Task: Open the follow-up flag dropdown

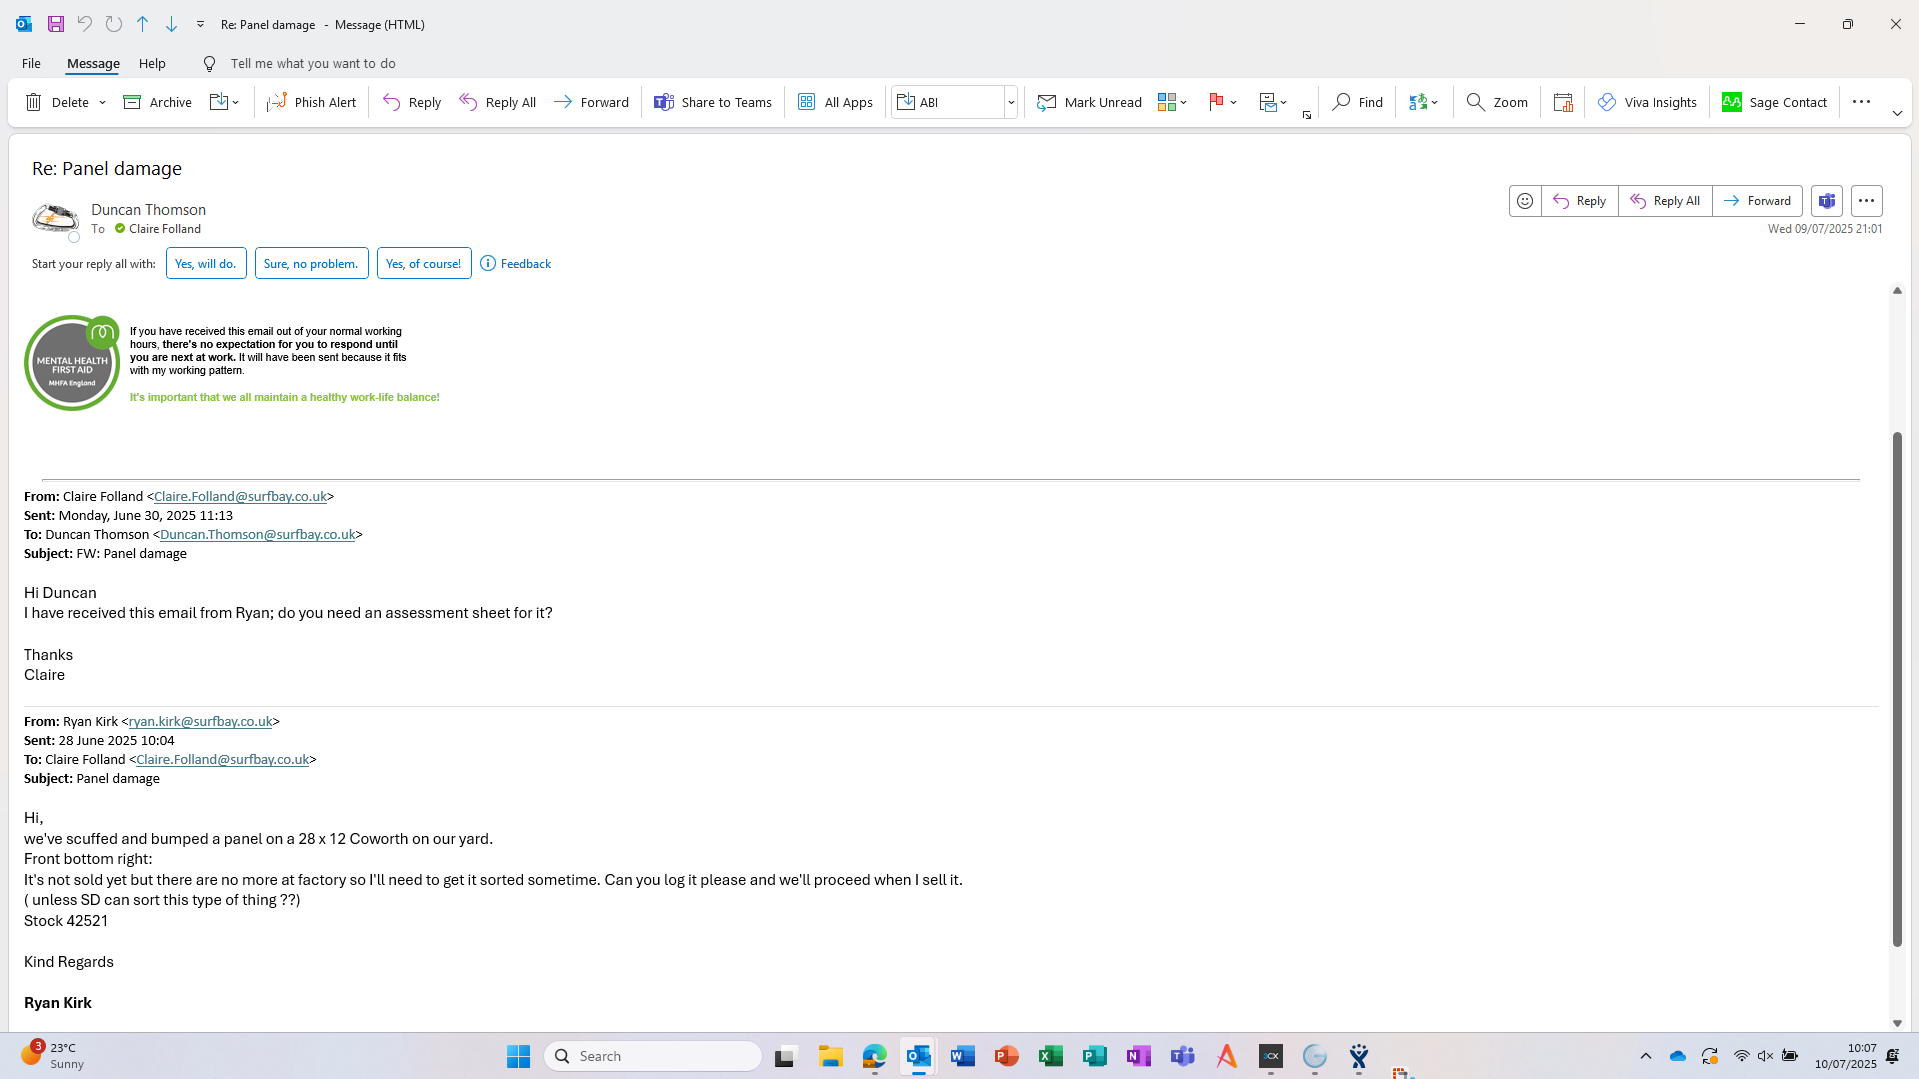Action: (1233, 102)
